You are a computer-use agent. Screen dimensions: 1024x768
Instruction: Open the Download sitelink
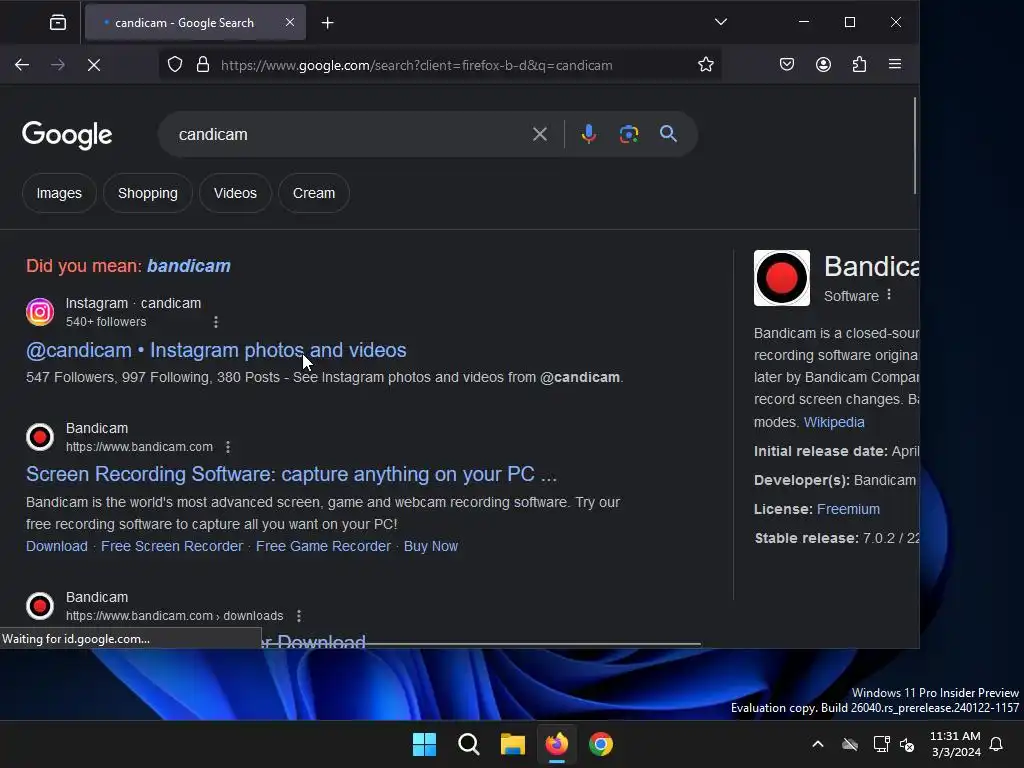(57, 546)
